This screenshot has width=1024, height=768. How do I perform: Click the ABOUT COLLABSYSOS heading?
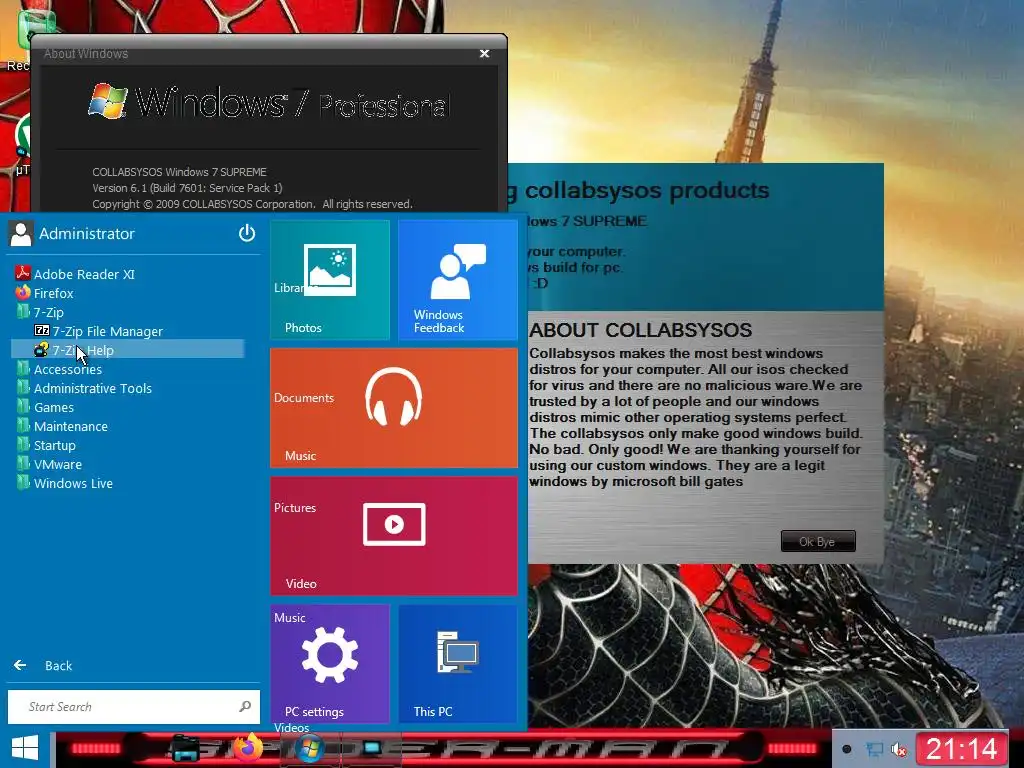point(641,330)
